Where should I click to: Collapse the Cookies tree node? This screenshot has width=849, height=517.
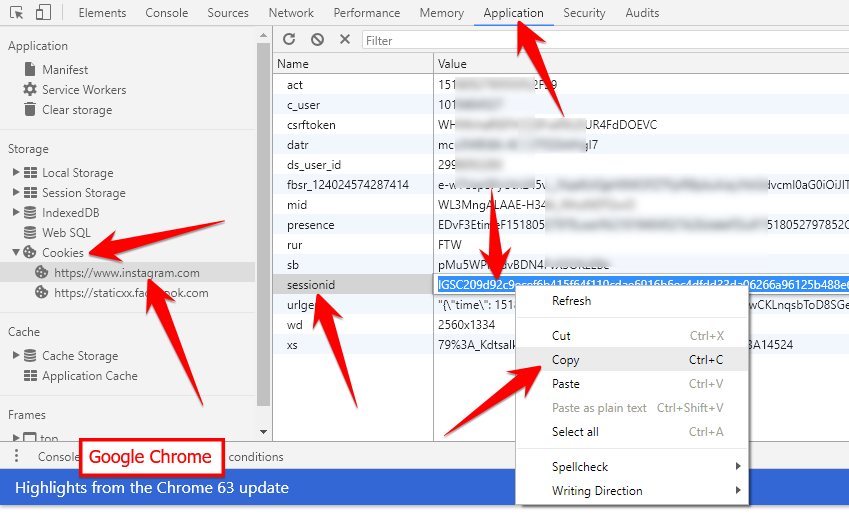pos(16,253)
